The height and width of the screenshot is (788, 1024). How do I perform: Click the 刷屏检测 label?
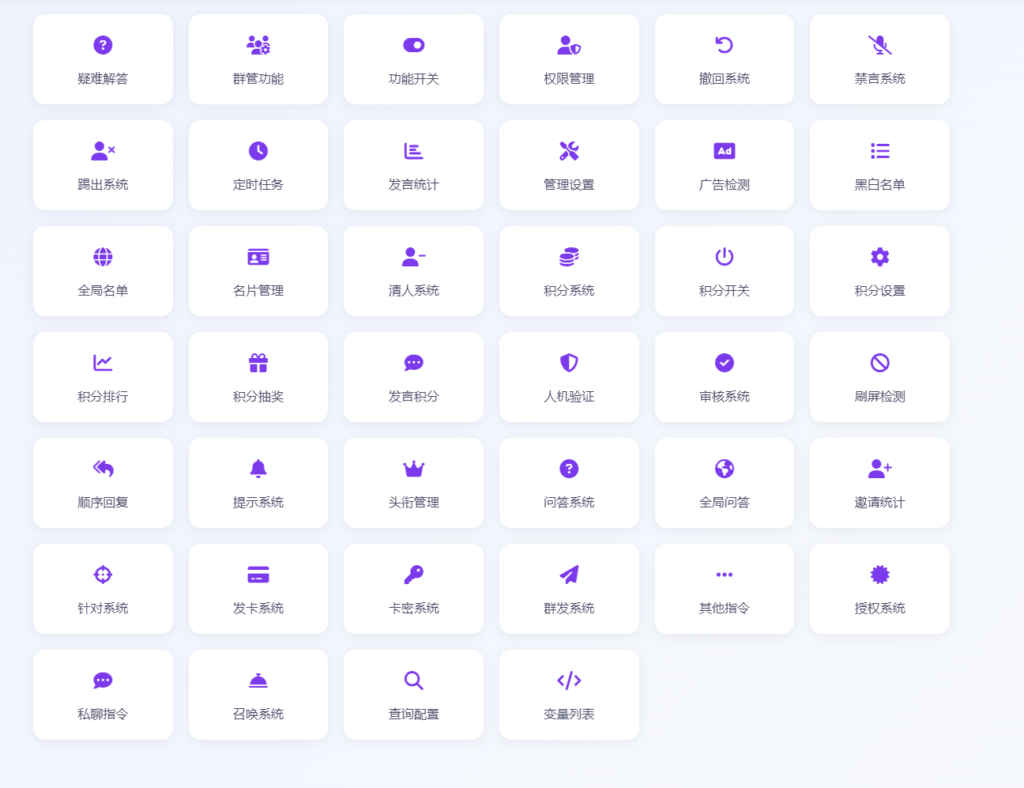point(880,396)
